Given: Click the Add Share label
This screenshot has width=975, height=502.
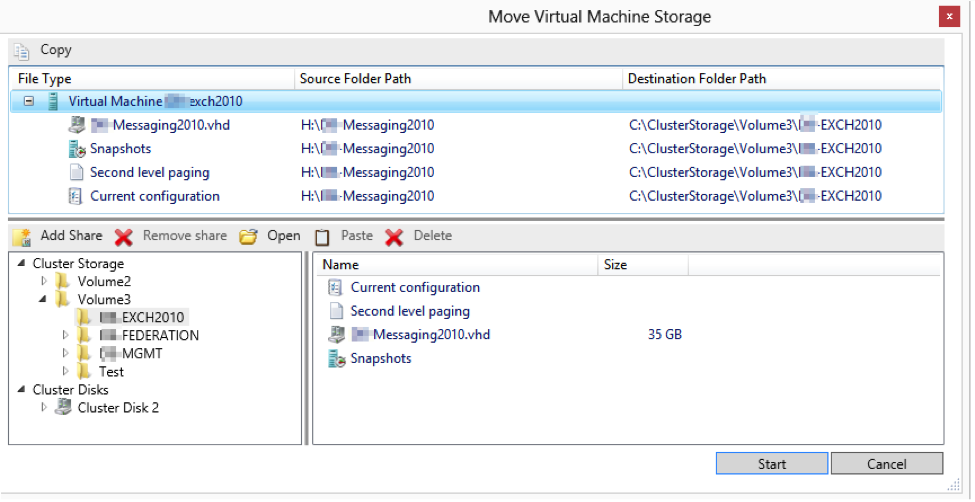Looking at the screenshot, I should 72,235.
